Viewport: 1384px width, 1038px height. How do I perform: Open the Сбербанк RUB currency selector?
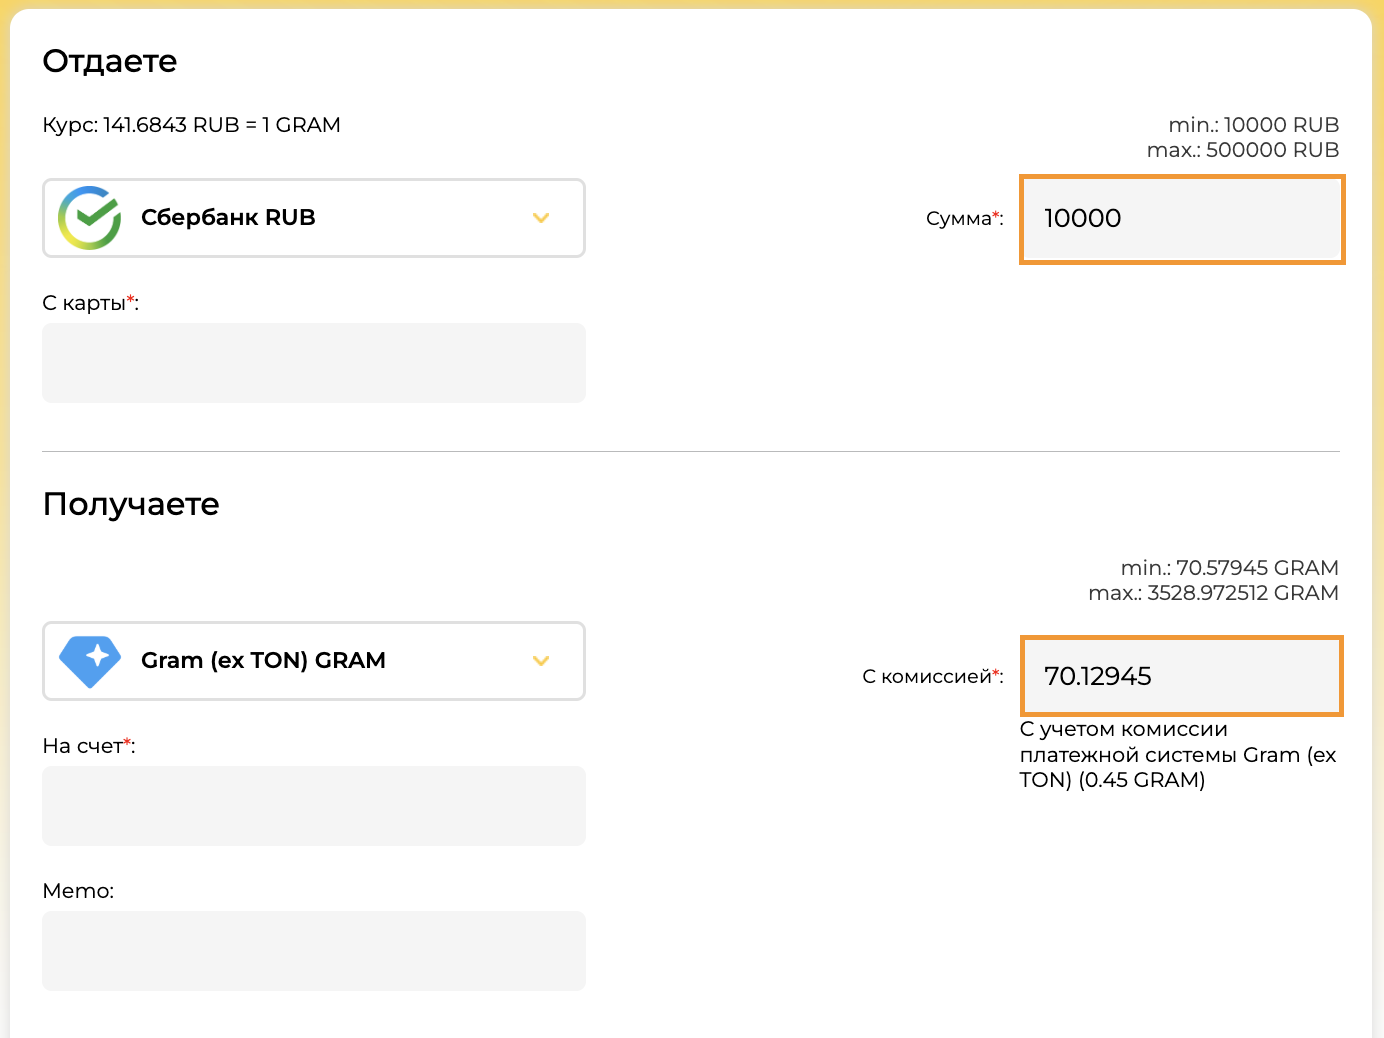tap(314, 218)
